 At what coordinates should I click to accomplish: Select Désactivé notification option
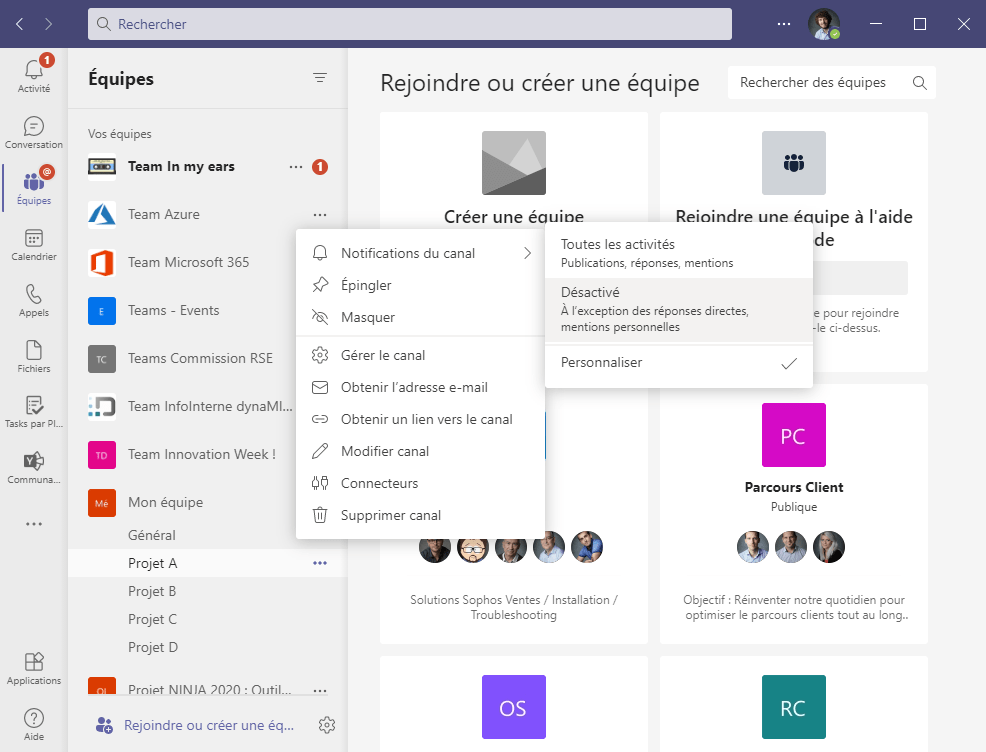point(679,309)
